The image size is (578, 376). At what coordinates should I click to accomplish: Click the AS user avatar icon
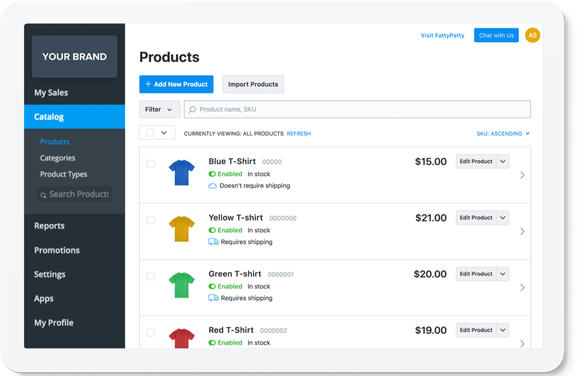pos(532,35)
